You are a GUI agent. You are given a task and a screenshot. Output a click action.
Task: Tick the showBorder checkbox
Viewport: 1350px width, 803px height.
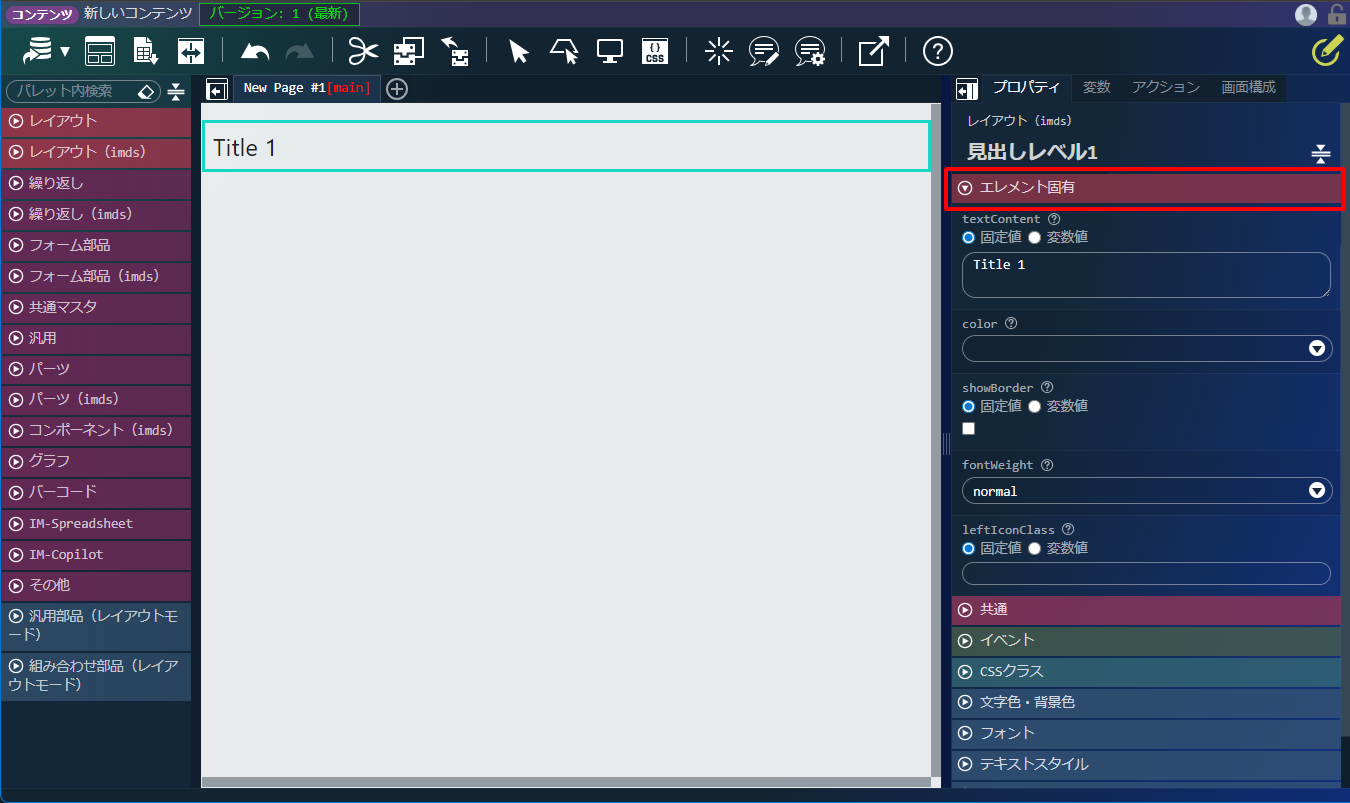pyautogui.click(x=968, y=428)
